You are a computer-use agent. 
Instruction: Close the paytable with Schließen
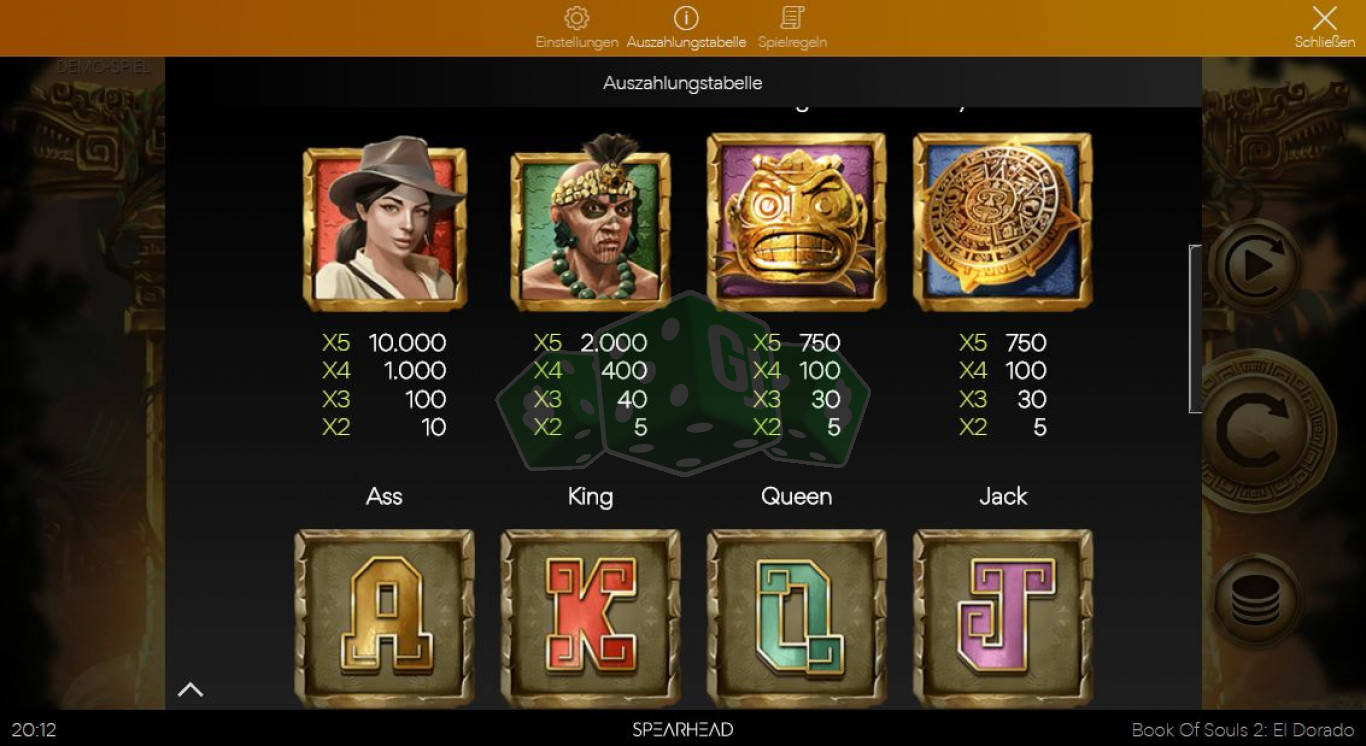tap(1324, 27)
